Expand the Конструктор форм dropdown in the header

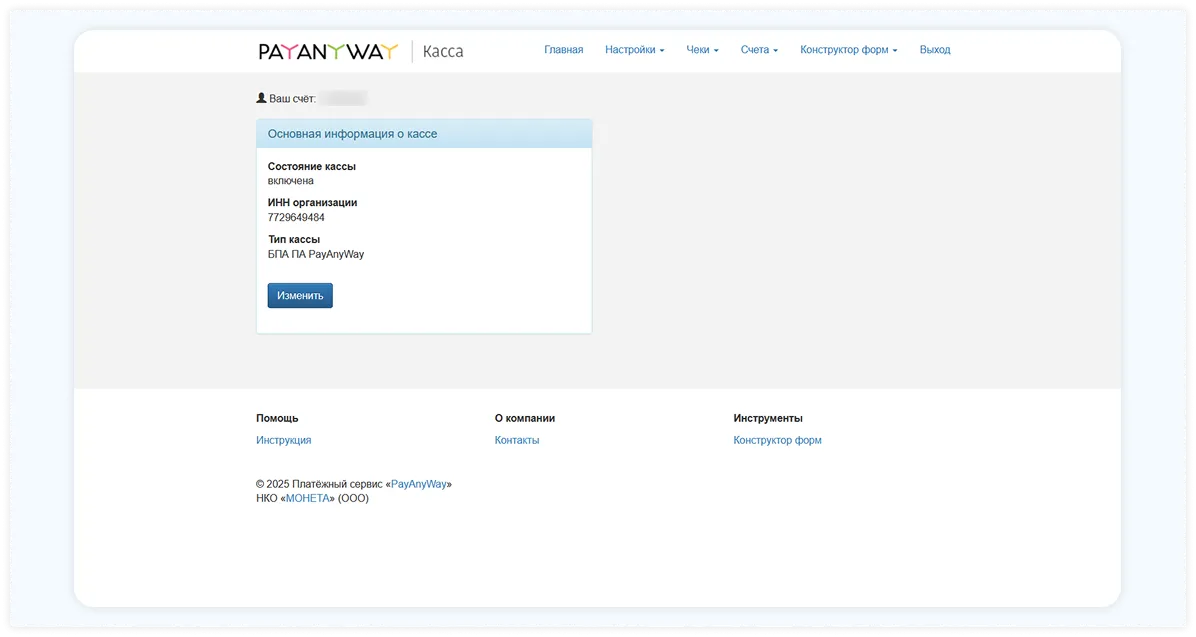point(849,50)
